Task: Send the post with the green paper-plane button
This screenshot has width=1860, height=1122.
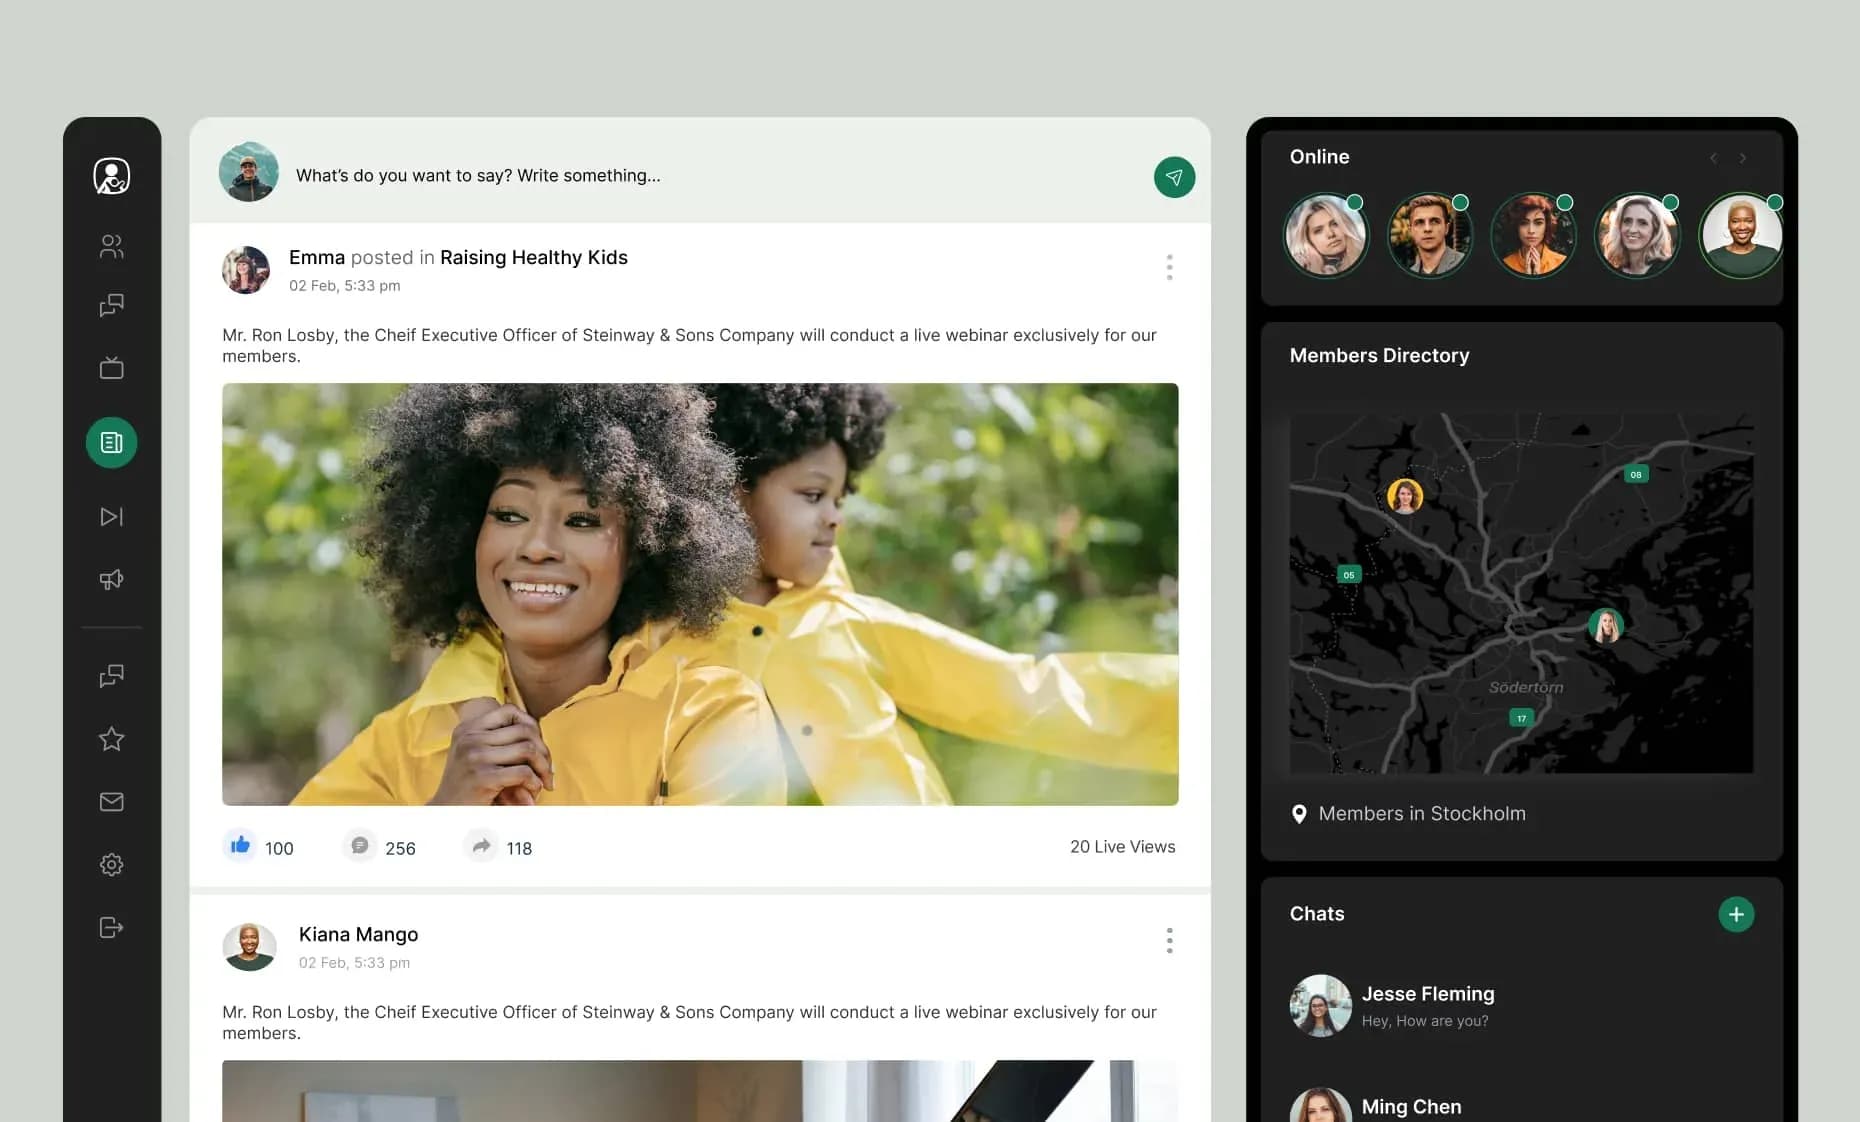Action: click(1174, 177)
